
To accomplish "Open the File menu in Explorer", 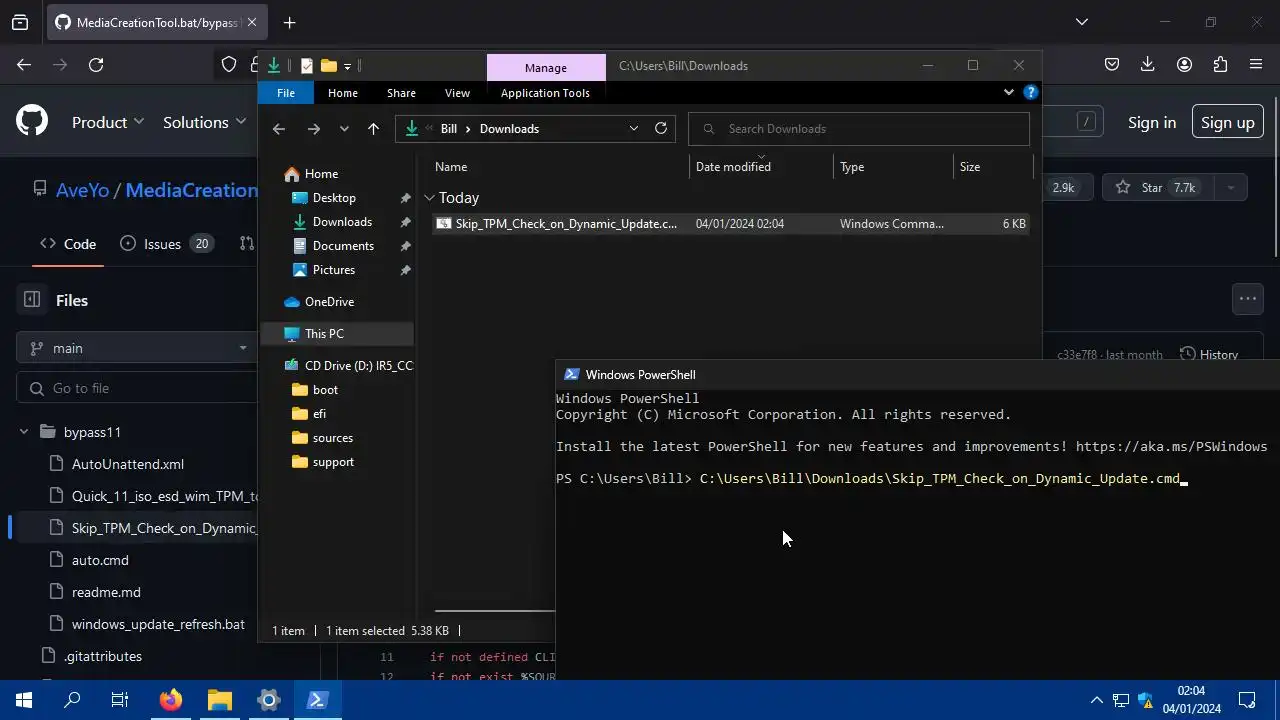I will [x=286, y=93].
